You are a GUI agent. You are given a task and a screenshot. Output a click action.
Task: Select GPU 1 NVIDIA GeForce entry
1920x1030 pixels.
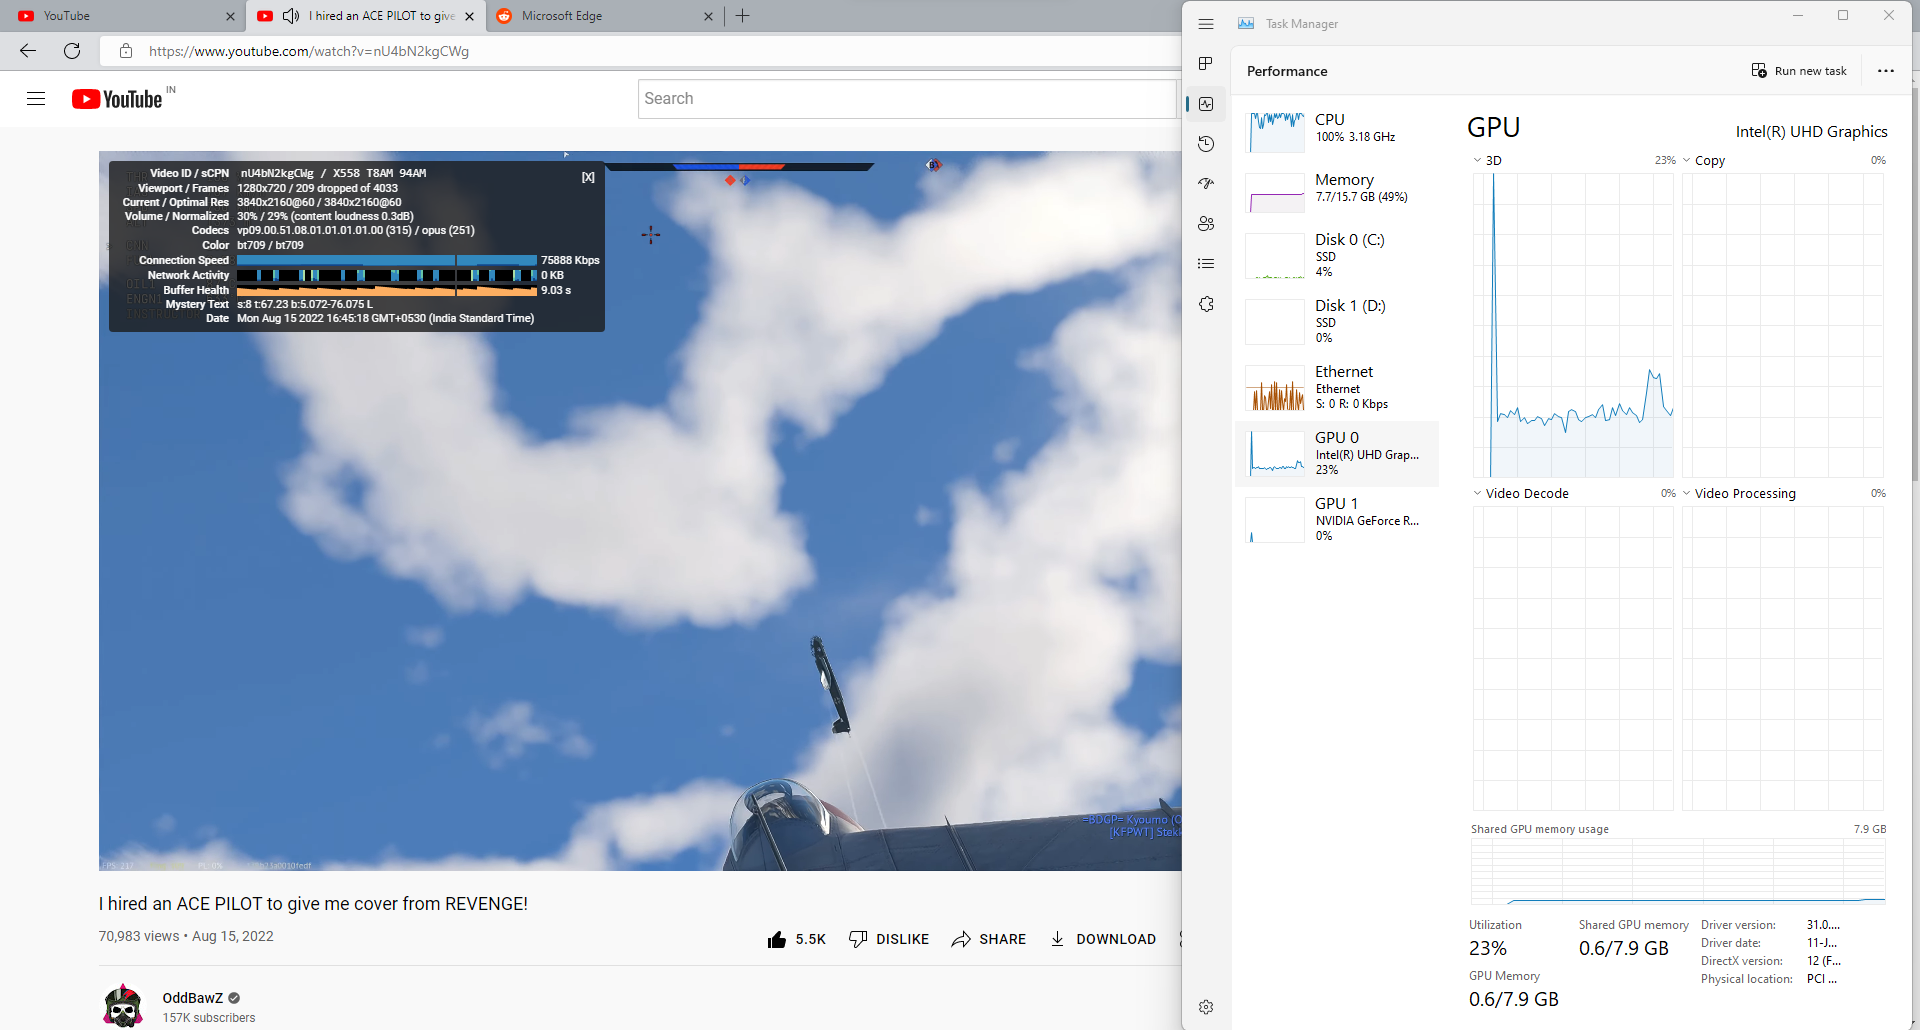(x=1337, y=519)
